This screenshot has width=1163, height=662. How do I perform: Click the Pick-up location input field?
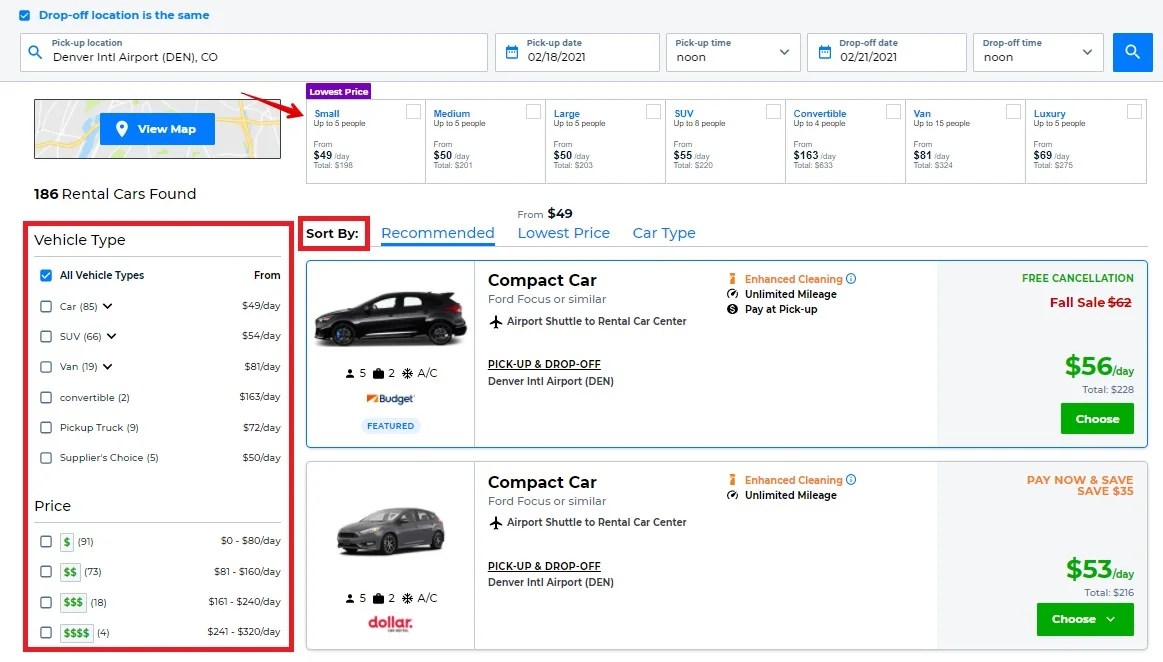pos(265,57)
